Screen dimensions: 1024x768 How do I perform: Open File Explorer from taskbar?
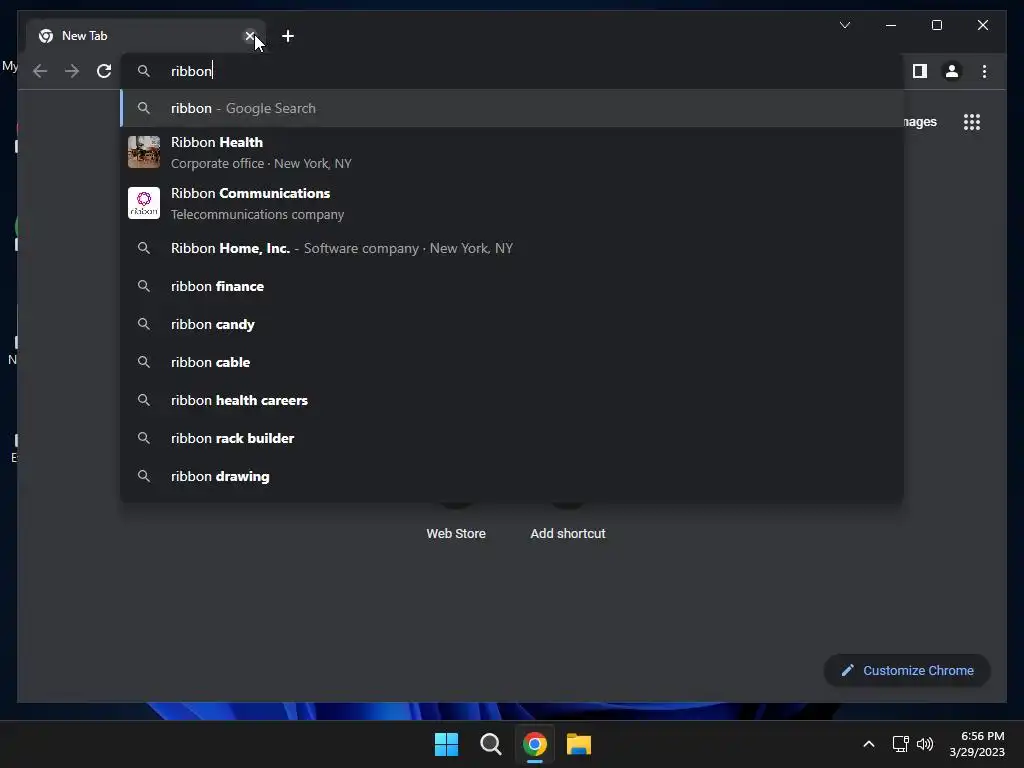point(579,744)
